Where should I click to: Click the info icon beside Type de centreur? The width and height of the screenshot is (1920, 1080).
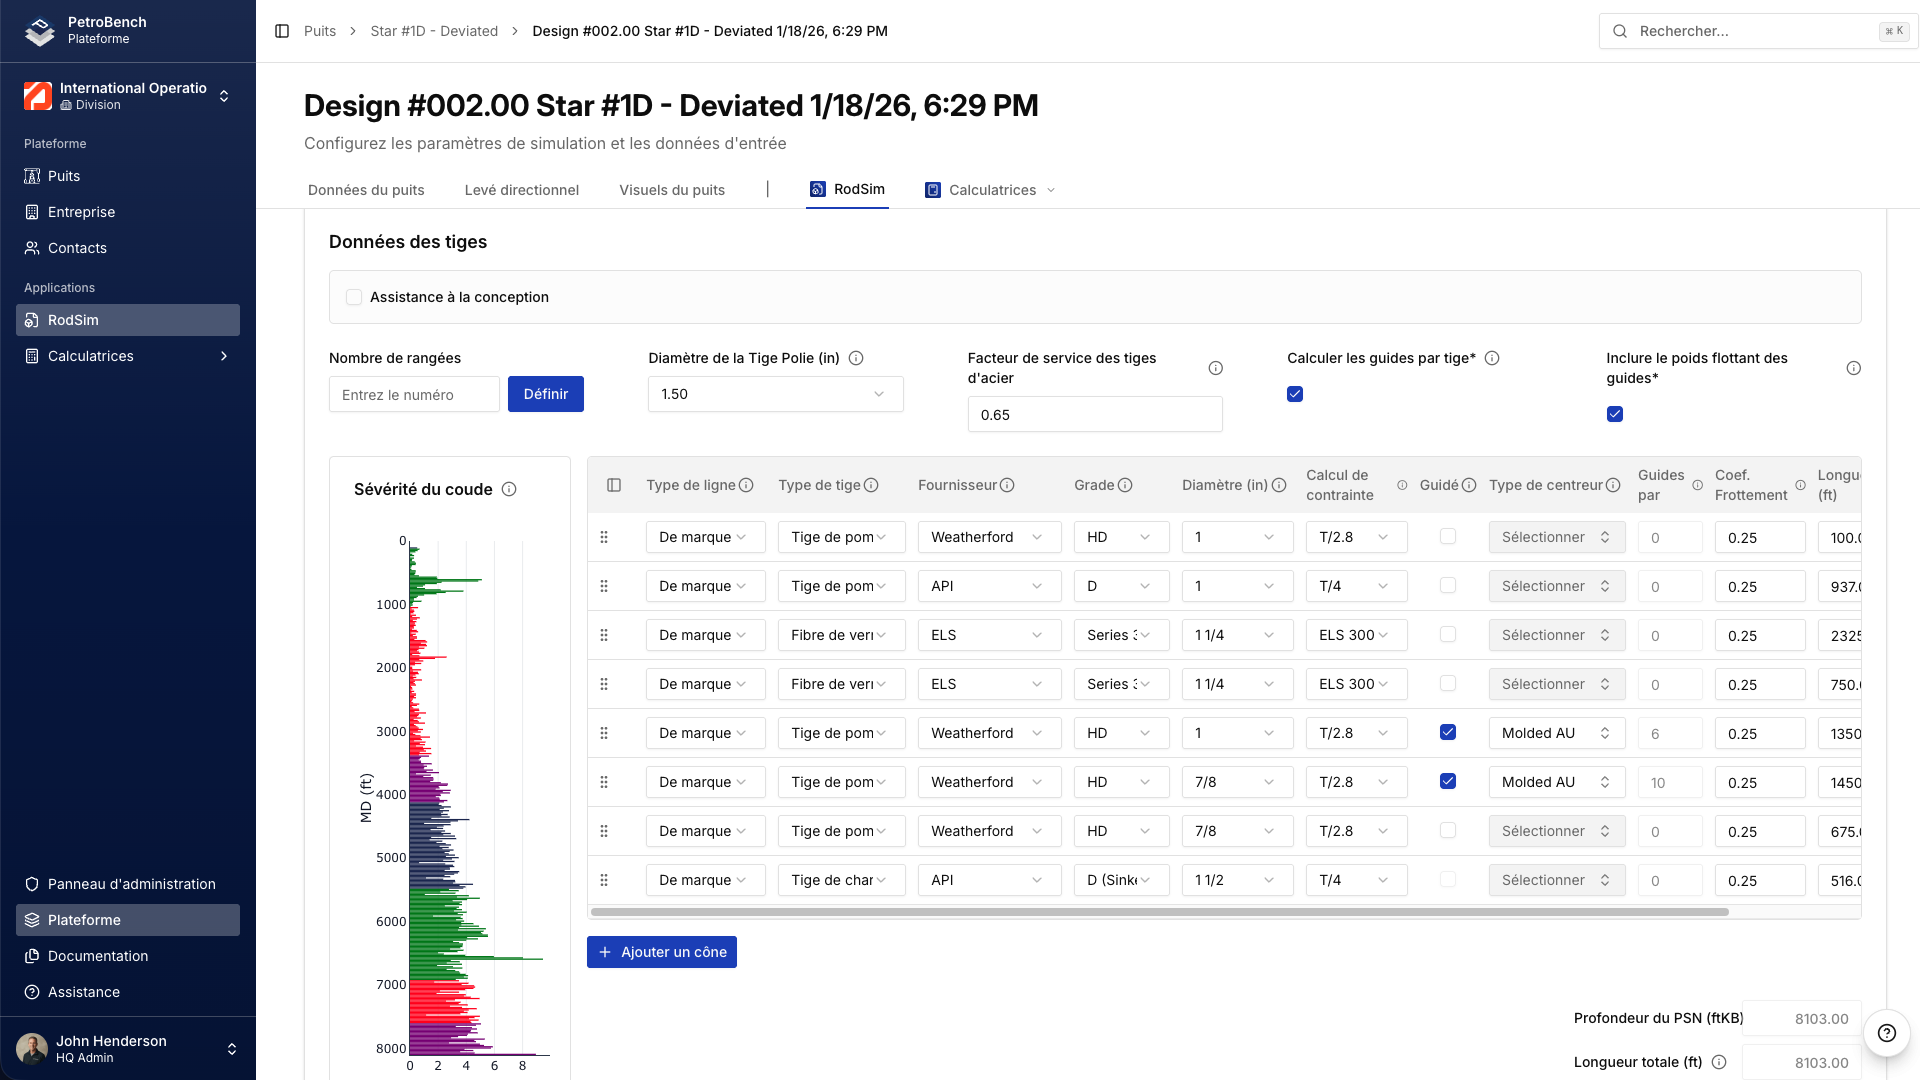[x=1613, y=485]
